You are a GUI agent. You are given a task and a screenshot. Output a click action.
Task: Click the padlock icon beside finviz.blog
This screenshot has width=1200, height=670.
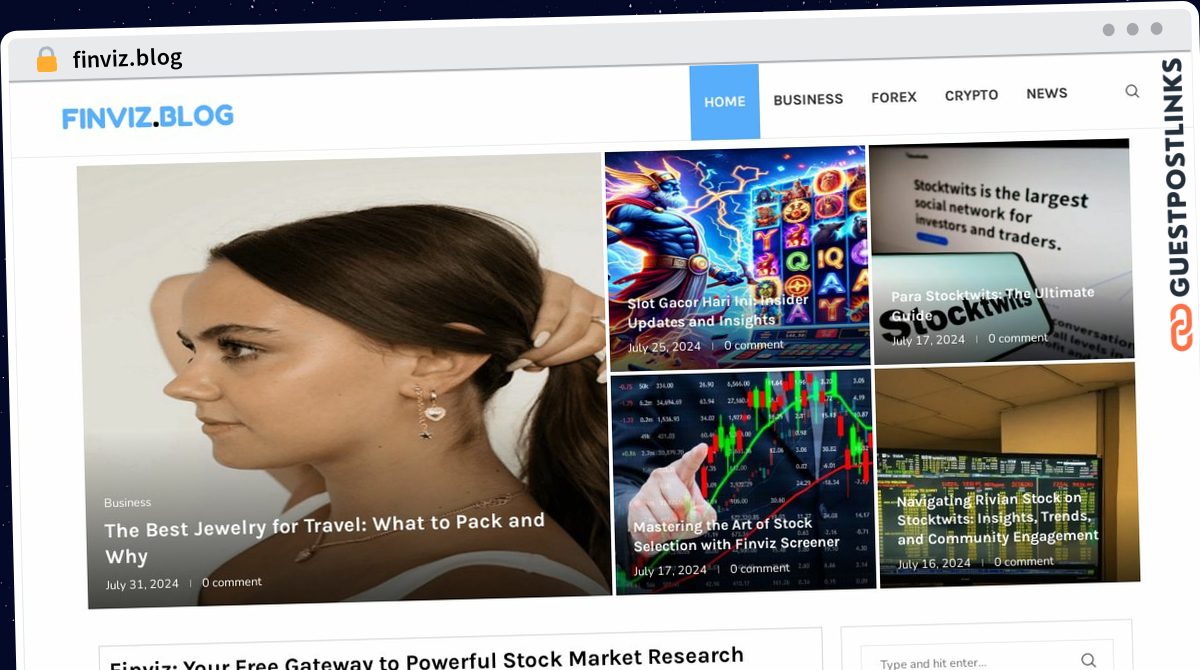(x=47, y=60)
